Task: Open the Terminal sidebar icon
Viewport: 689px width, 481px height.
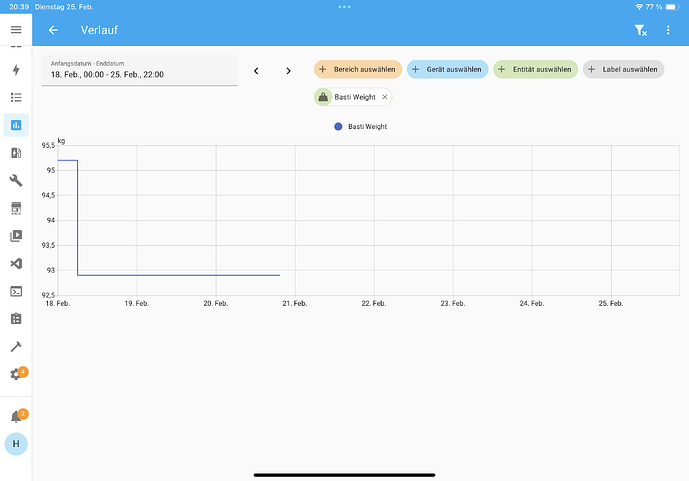Action: 16,291
